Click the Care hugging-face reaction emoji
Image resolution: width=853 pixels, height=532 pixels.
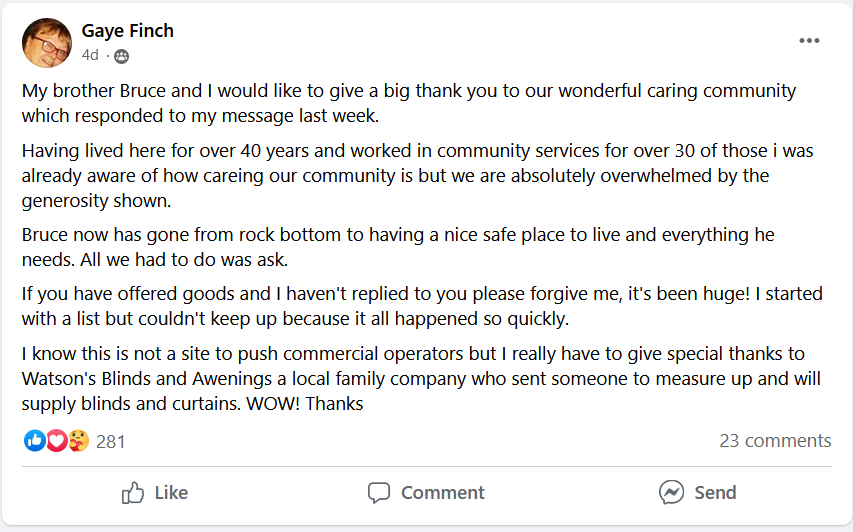tap(78, 441)
